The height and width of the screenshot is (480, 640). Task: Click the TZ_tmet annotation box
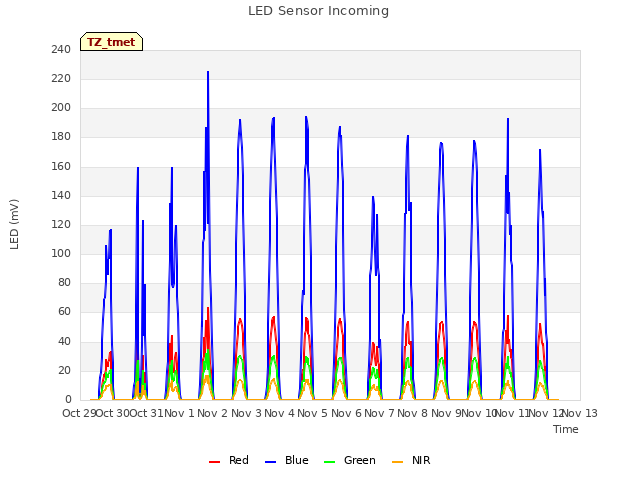point(111,42)
